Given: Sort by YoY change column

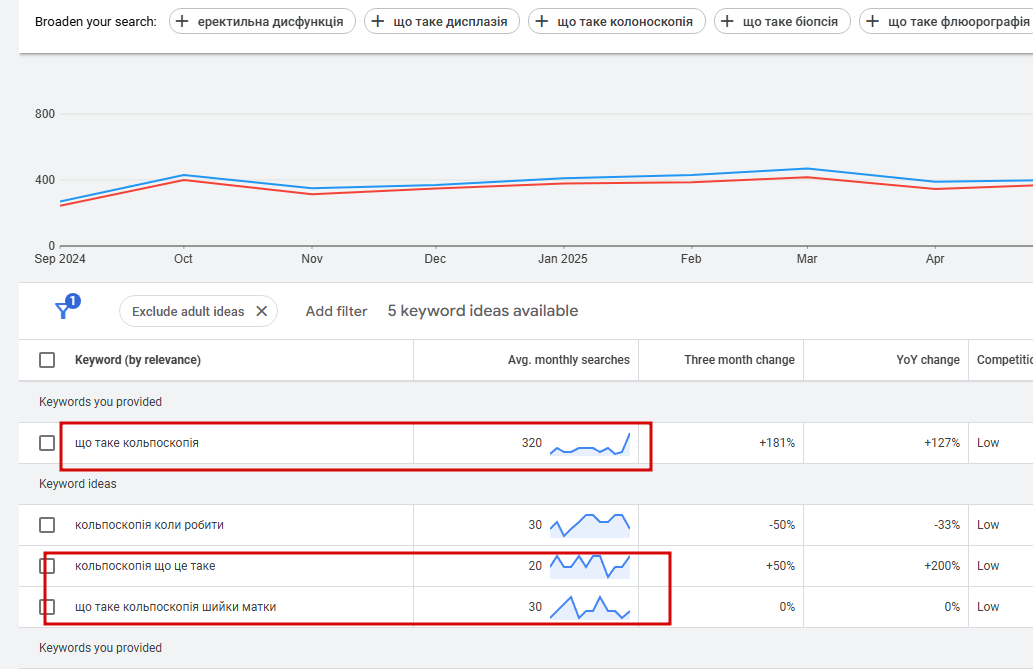Looking at the screenshot, I should (927, 360).
